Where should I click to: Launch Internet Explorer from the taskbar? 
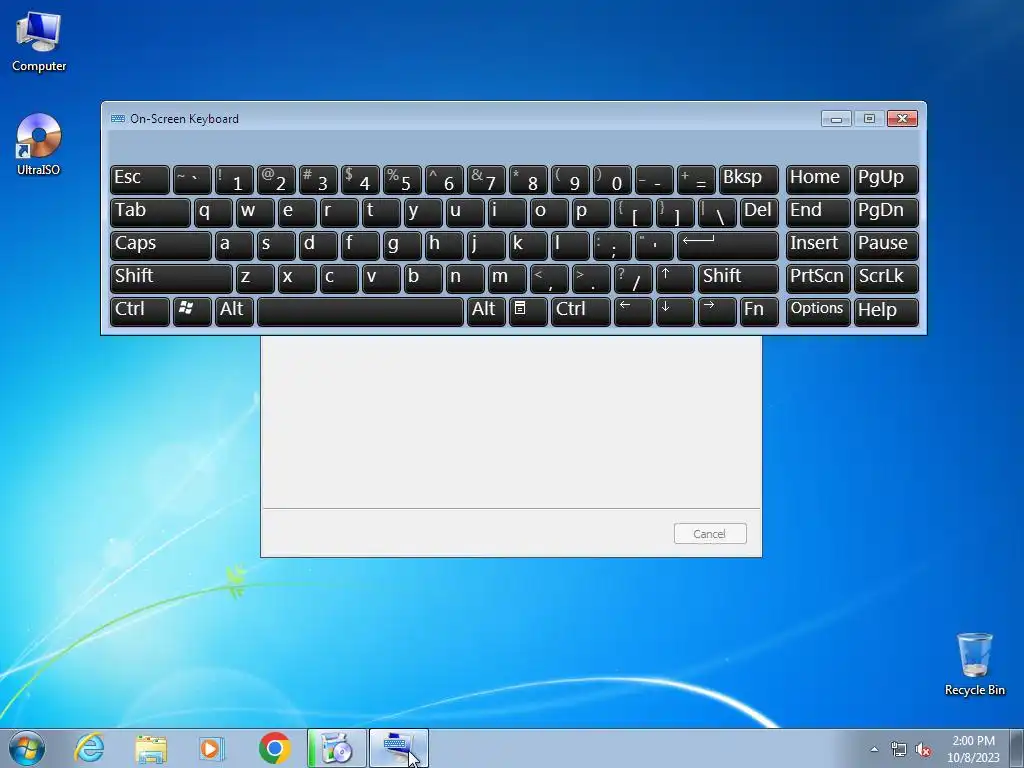[x=89, y=748]
